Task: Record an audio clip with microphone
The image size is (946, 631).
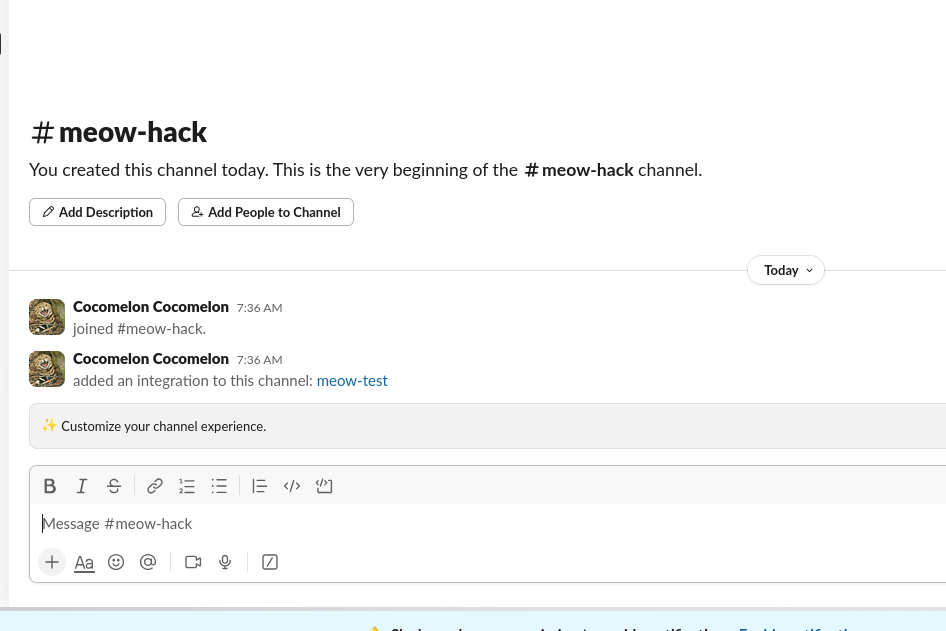Action: click(225, 562)
